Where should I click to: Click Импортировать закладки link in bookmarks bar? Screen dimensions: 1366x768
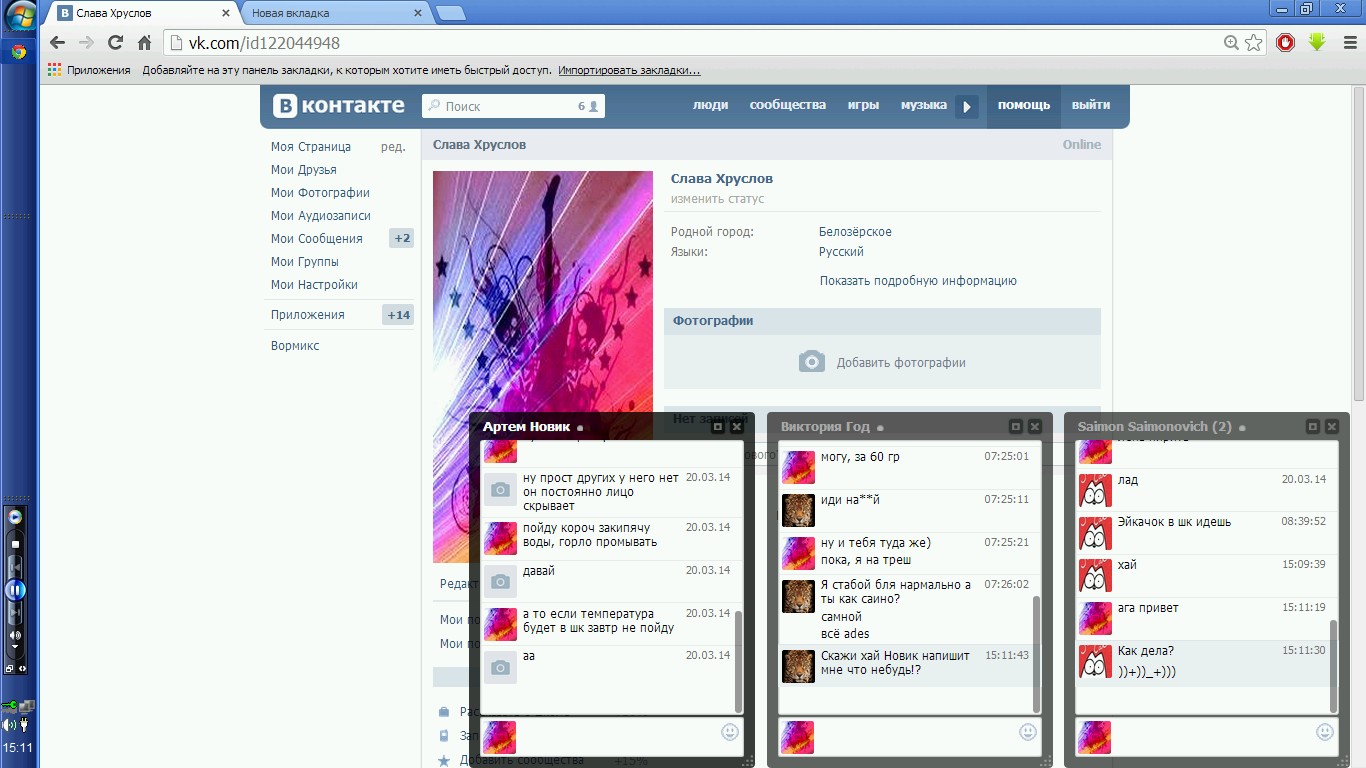pos(629,70)
